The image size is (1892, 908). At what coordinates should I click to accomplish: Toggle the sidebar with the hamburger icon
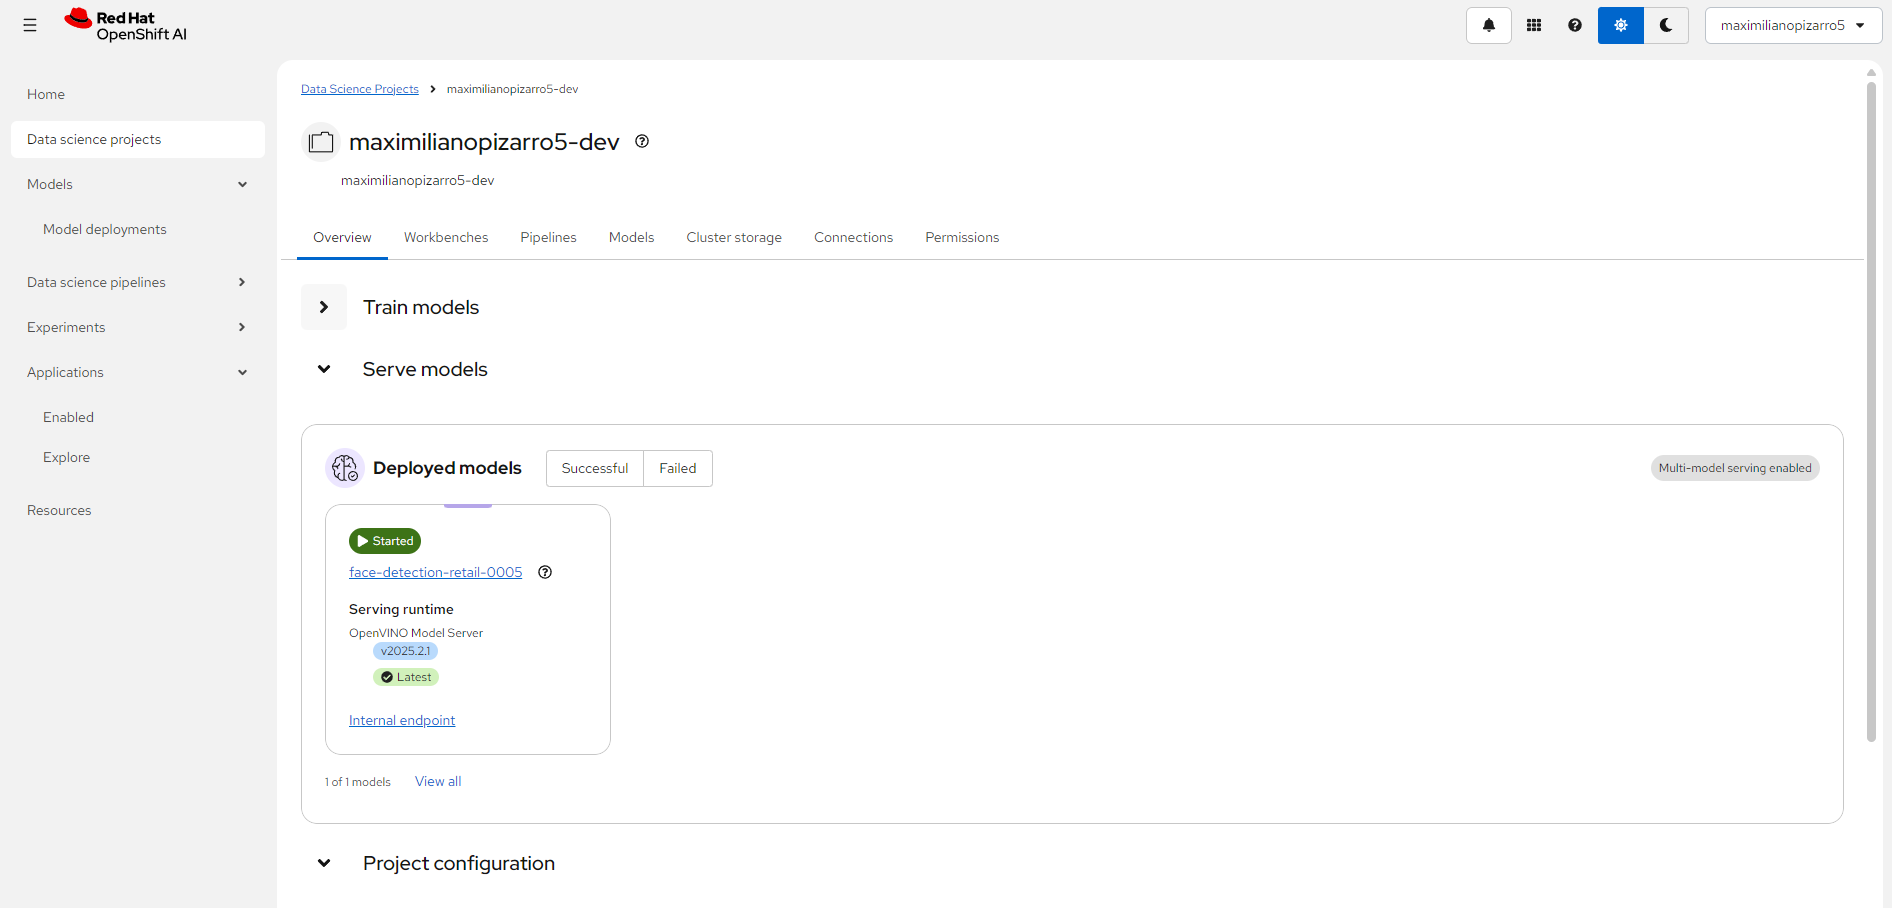tap(30, 25)
